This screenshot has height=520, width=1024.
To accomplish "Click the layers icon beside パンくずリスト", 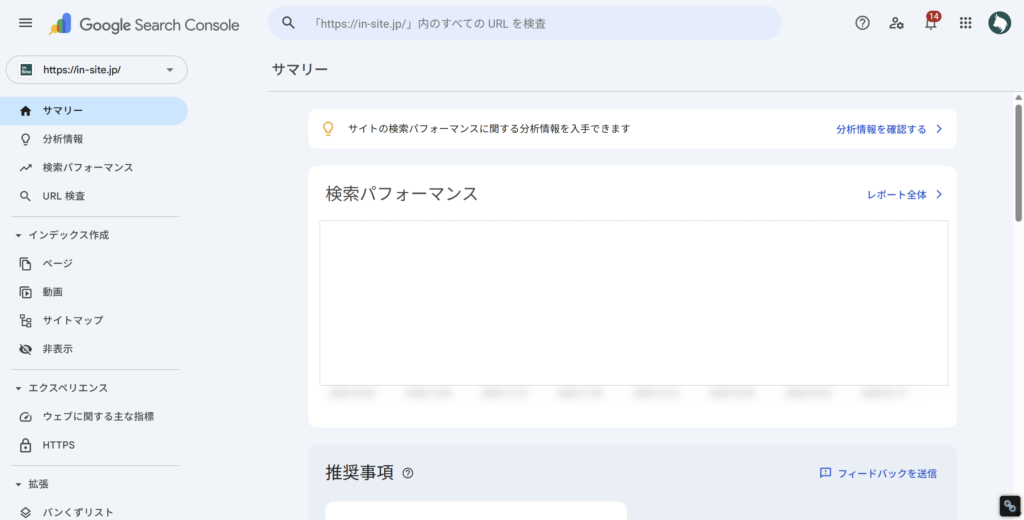I will click(x=25, y=513).
